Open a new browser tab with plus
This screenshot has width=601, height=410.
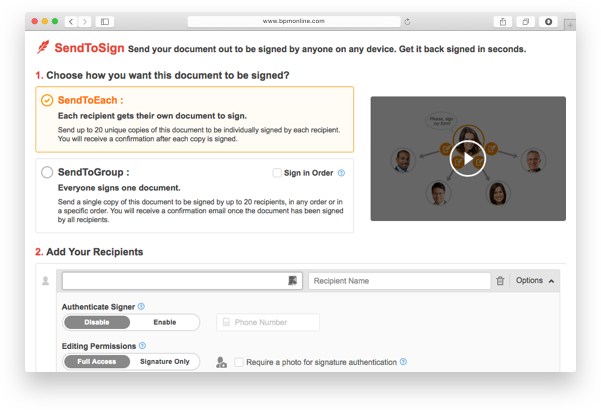[x=570, y=25]
